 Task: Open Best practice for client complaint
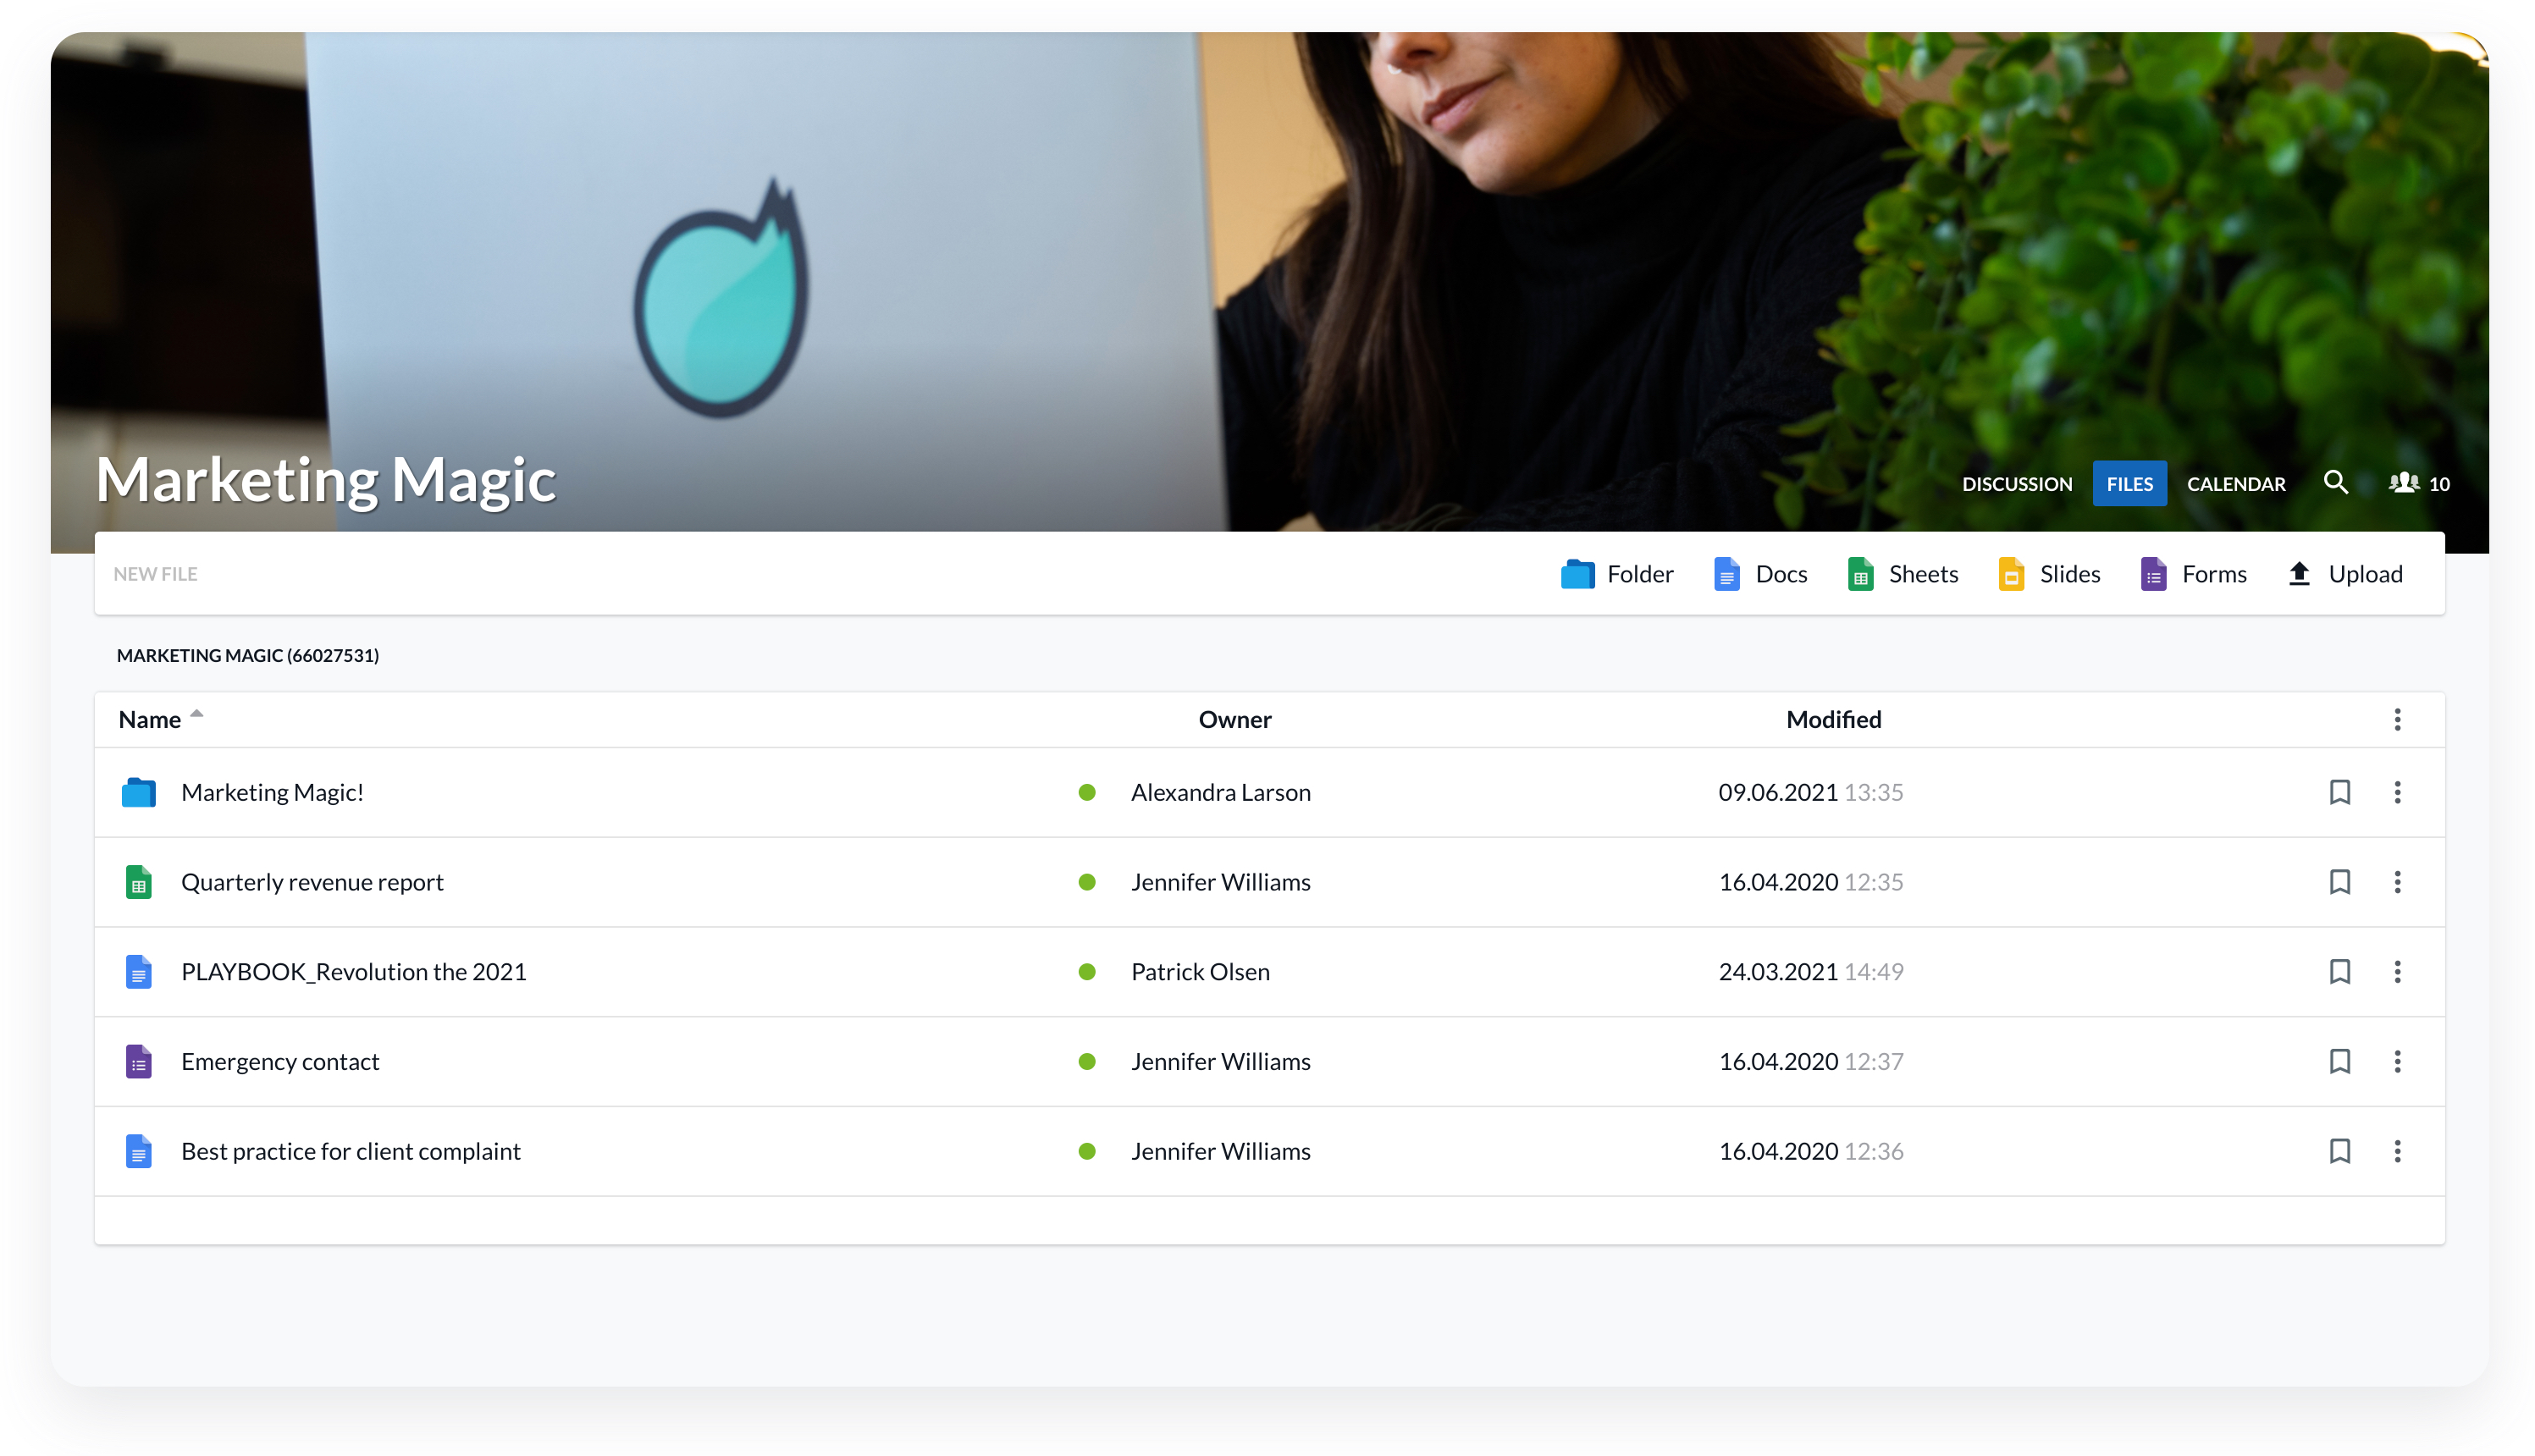click(x=350, y=1151)
